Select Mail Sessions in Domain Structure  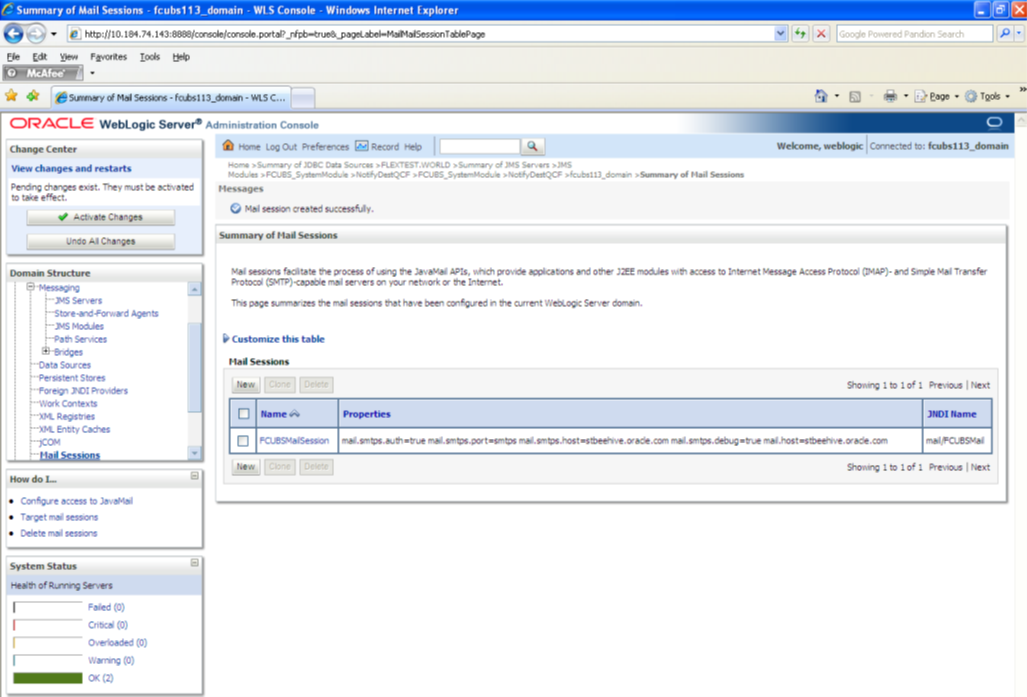pos(69,455)
